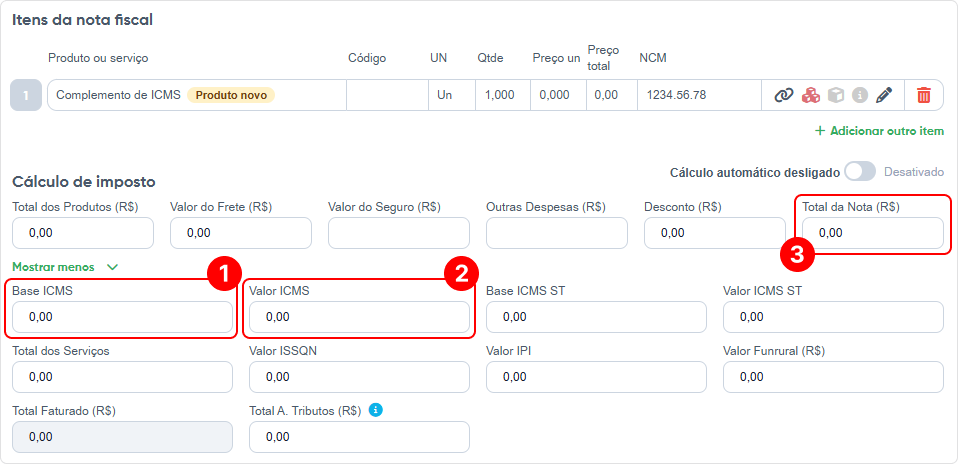Click blue info icon next to Total A. Tributos

pyautogui.click(x=376, y=410)
